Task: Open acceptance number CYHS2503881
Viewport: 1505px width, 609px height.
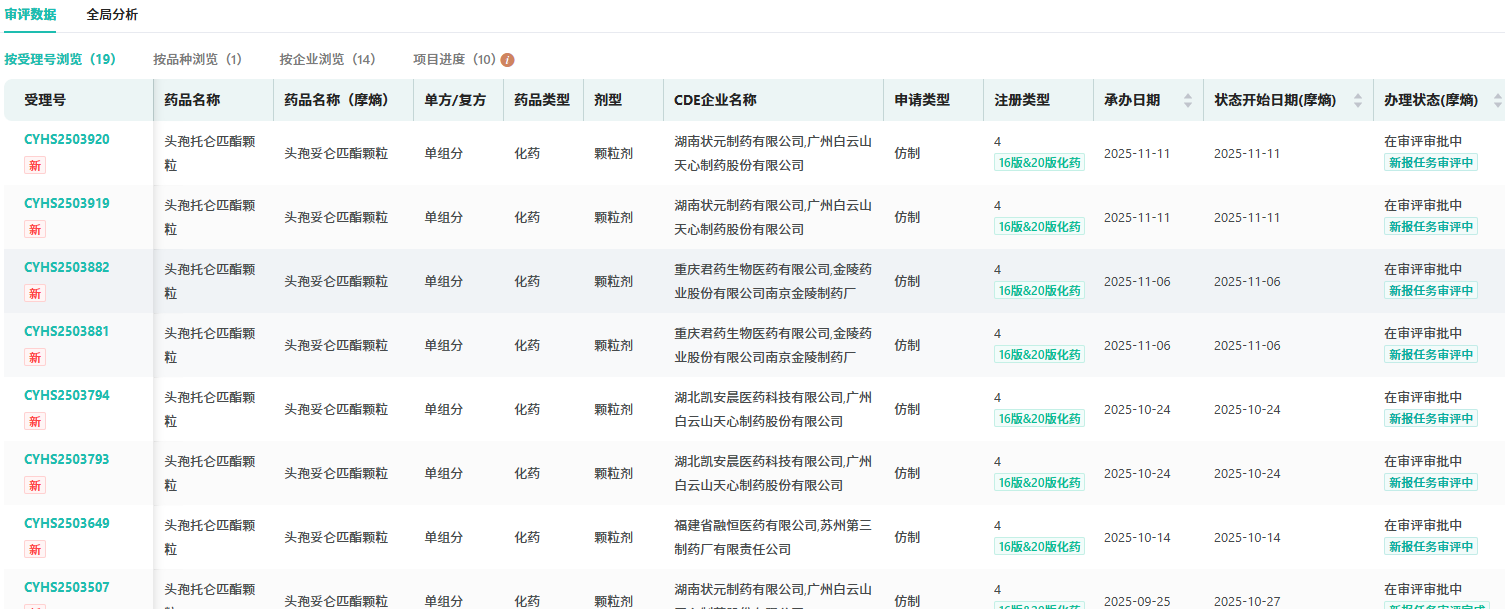Action: [x=67, y=332]
